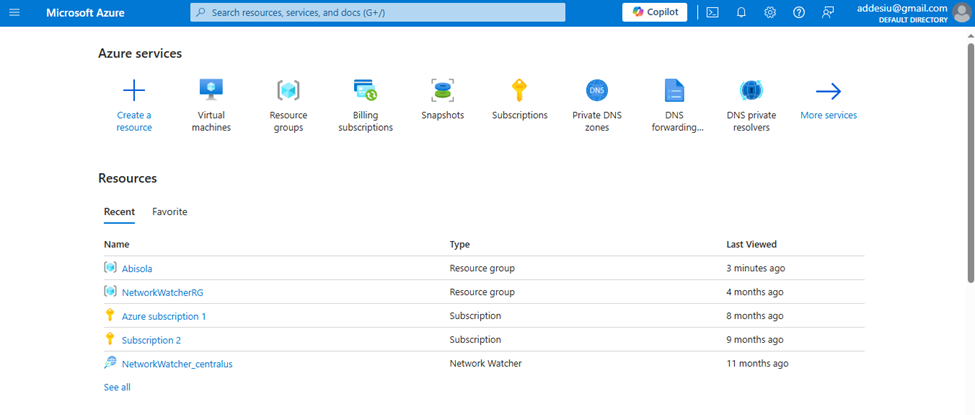Open the Virtual machines service icon
This screenshot has height=415, width=975.
[x=211, y=90]
